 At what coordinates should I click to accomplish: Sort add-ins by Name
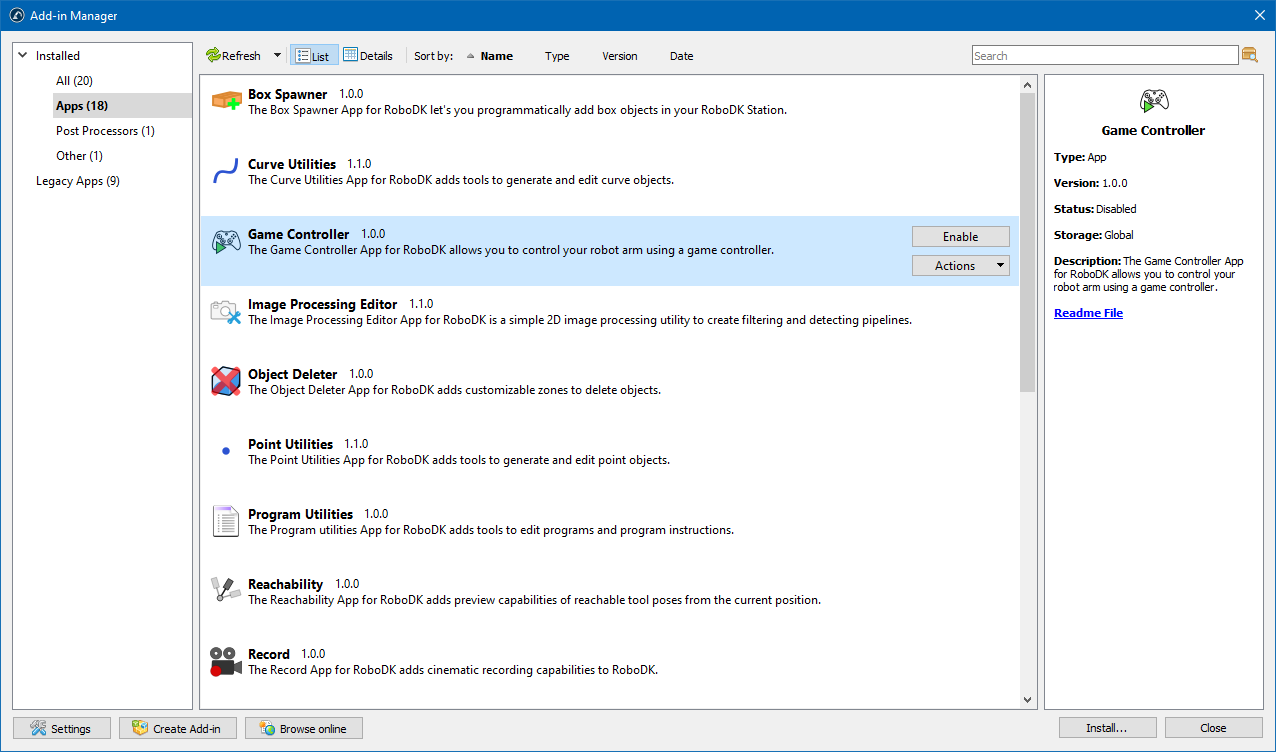(x=496, y=56)
